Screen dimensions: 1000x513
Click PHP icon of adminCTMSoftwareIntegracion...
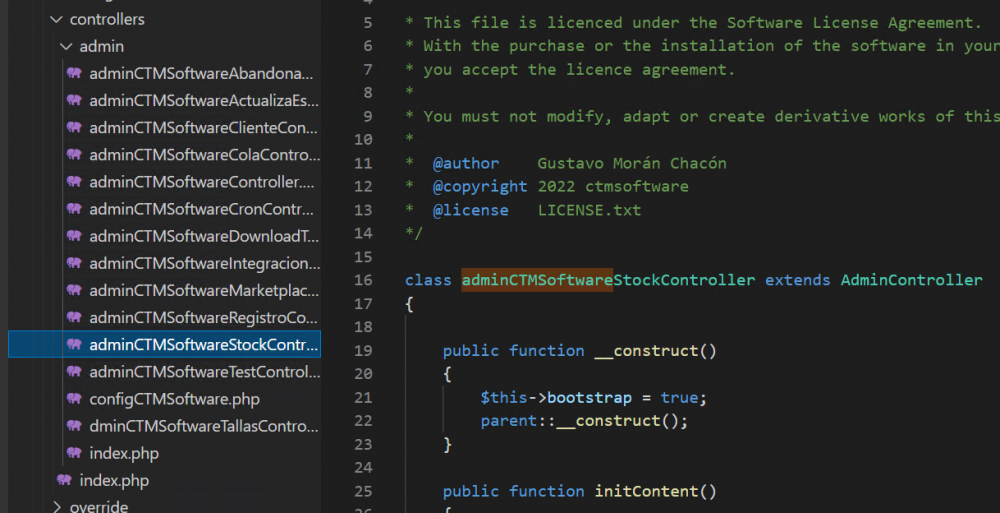[x=74, y=262]
